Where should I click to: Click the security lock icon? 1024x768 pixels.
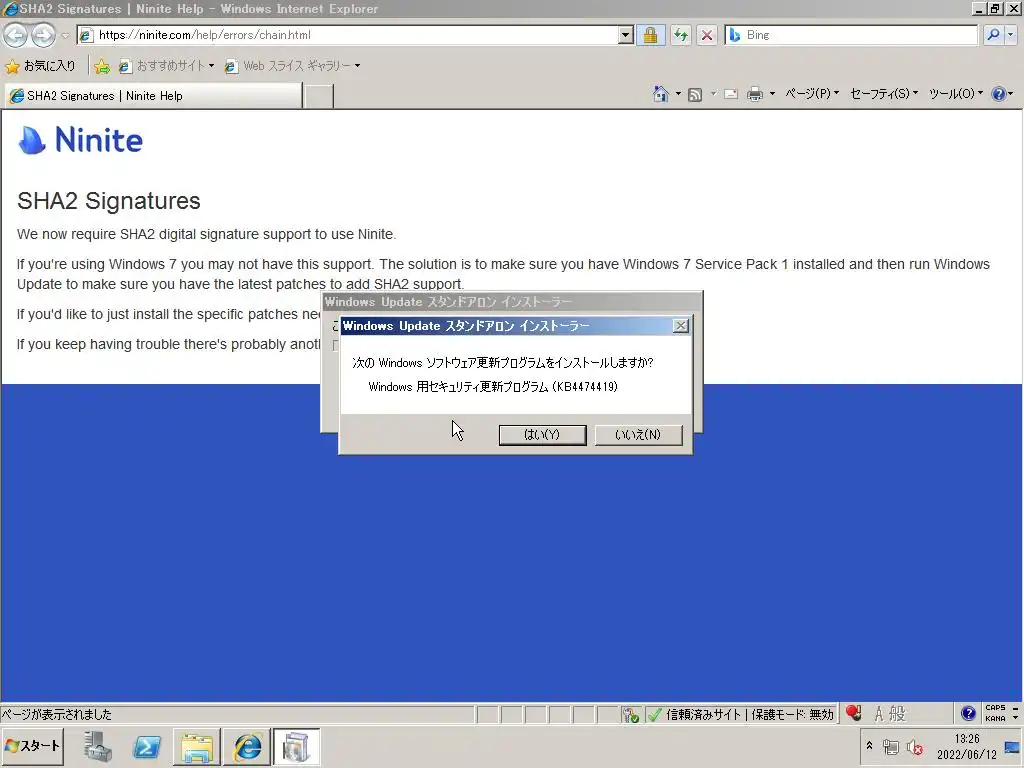[x=650, y=35]
